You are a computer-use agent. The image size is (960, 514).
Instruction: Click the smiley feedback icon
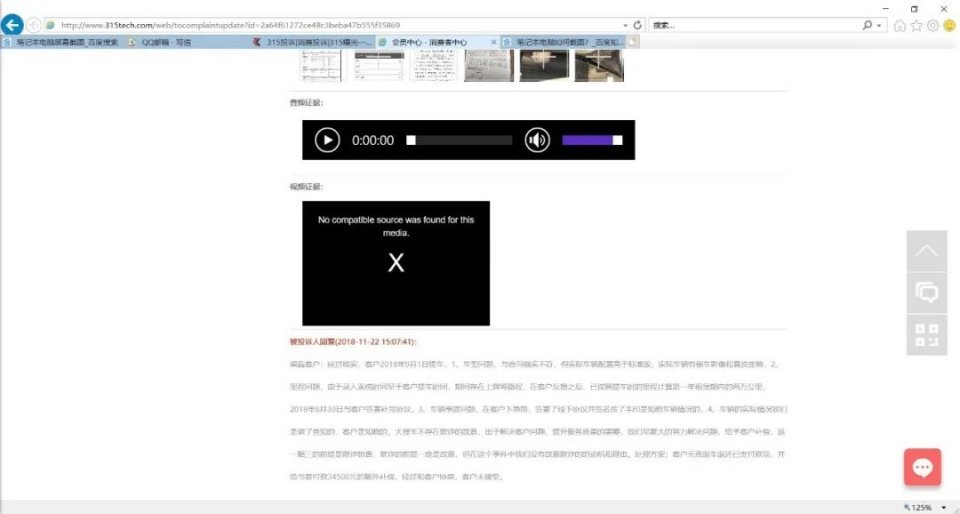(950, 25)
